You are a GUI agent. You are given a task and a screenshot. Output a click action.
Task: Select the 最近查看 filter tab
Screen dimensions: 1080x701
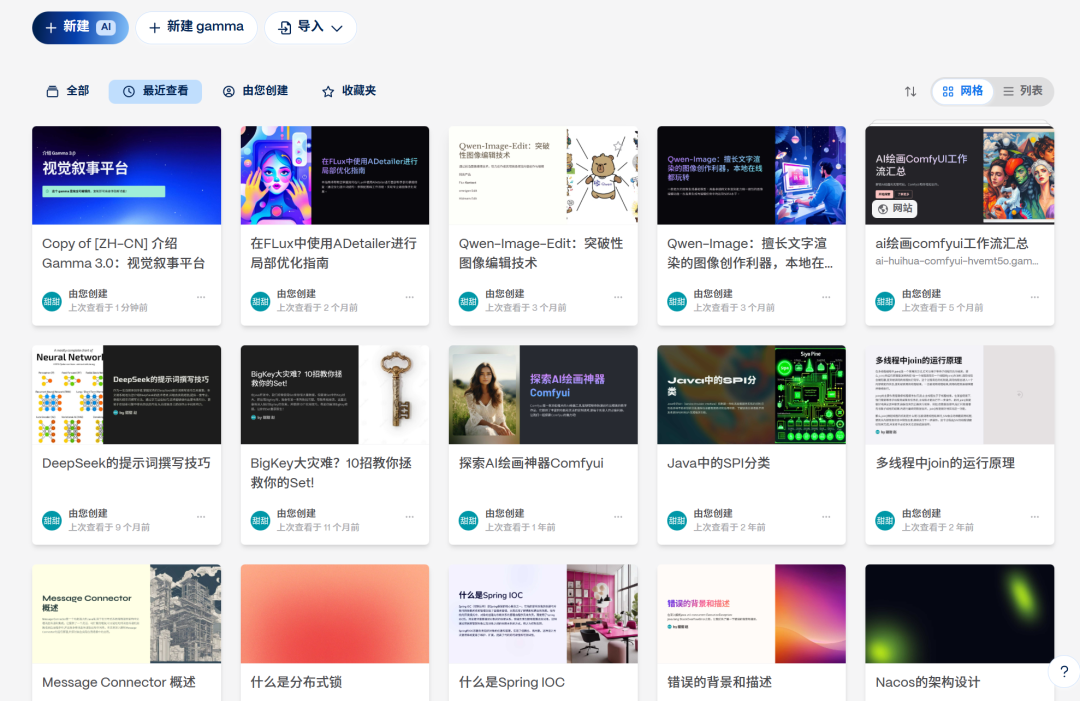(x=155, y=91)
